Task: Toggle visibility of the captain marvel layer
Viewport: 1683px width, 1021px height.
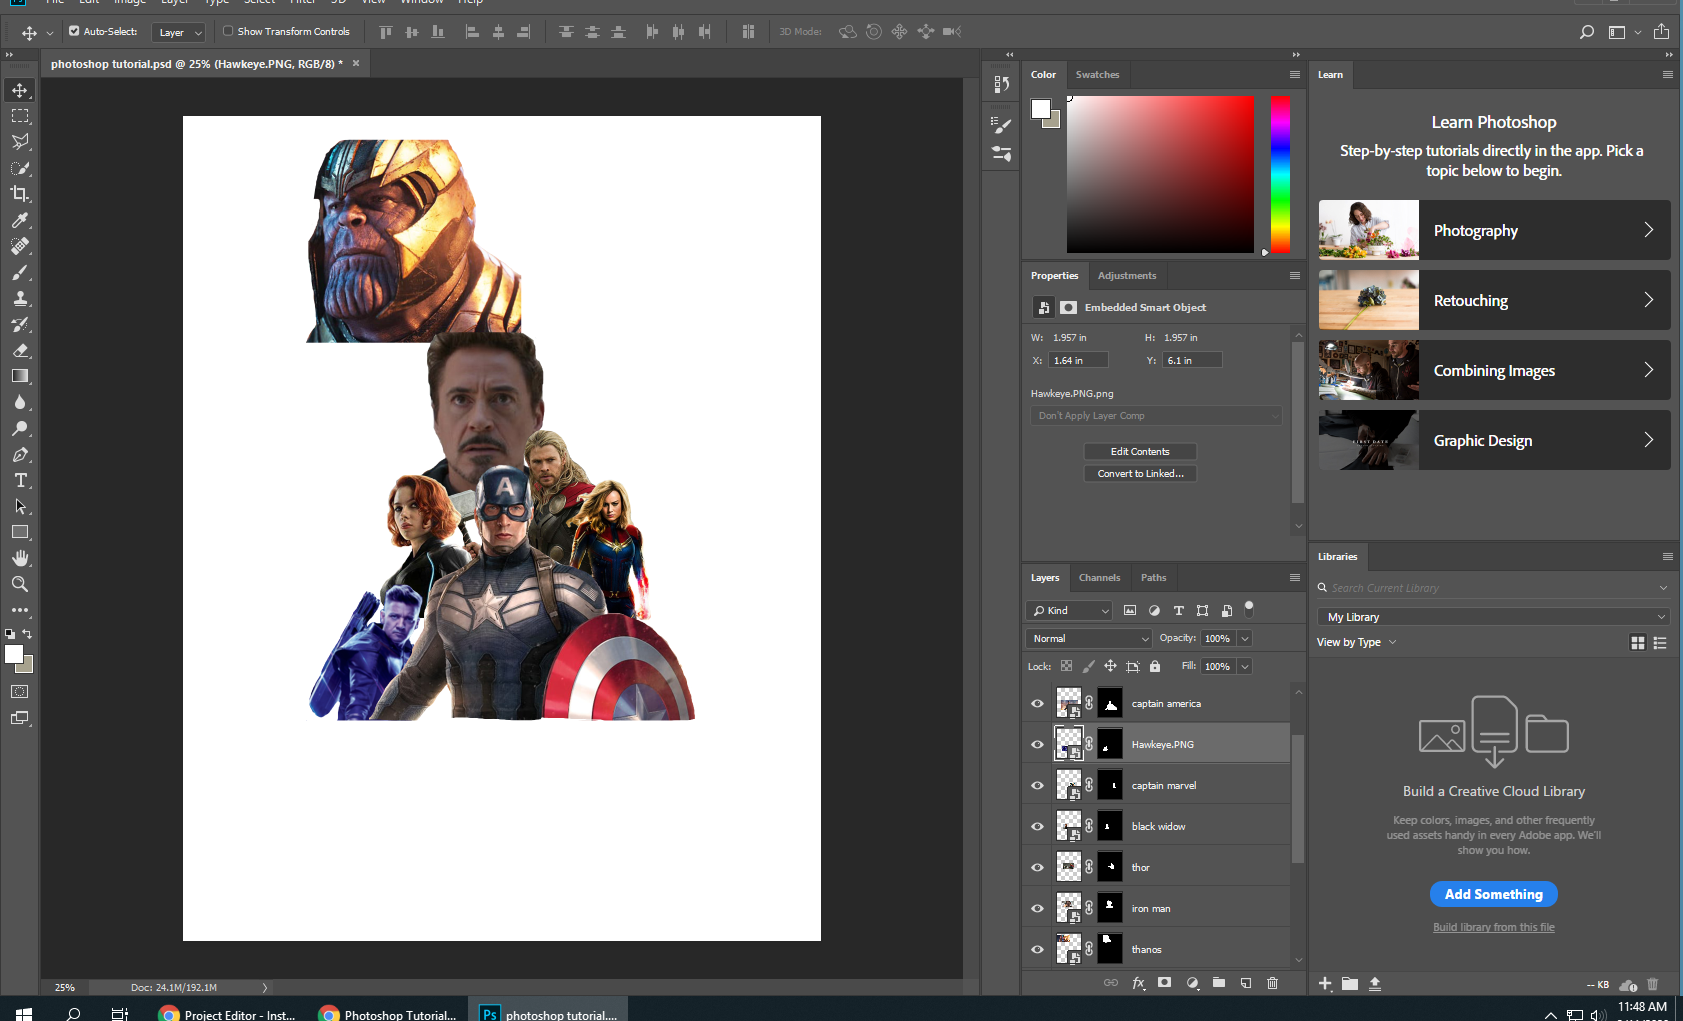Action: tap(1037, 785)
